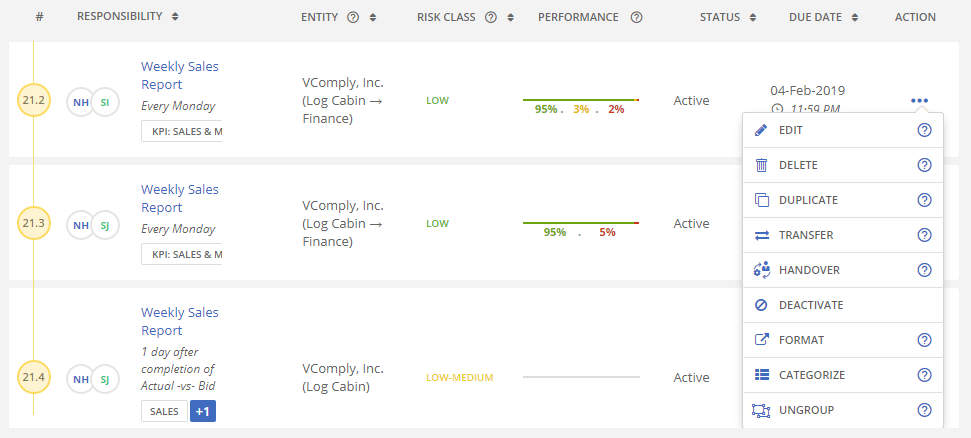Click the help icon next to UNGROUP
The height and width of the screenshot is (438, 971).
(924, 410)
